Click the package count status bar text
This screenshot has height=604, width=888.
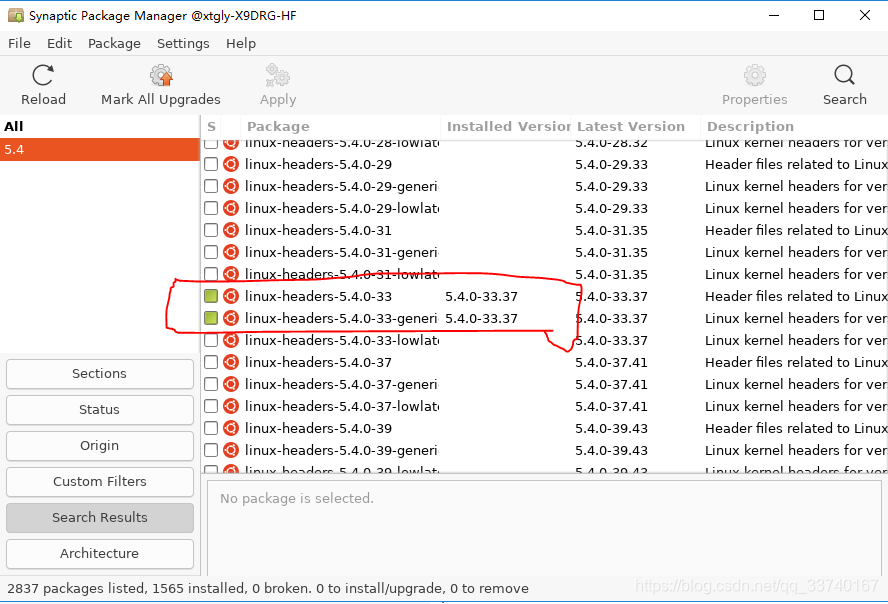tap(268, 589)
